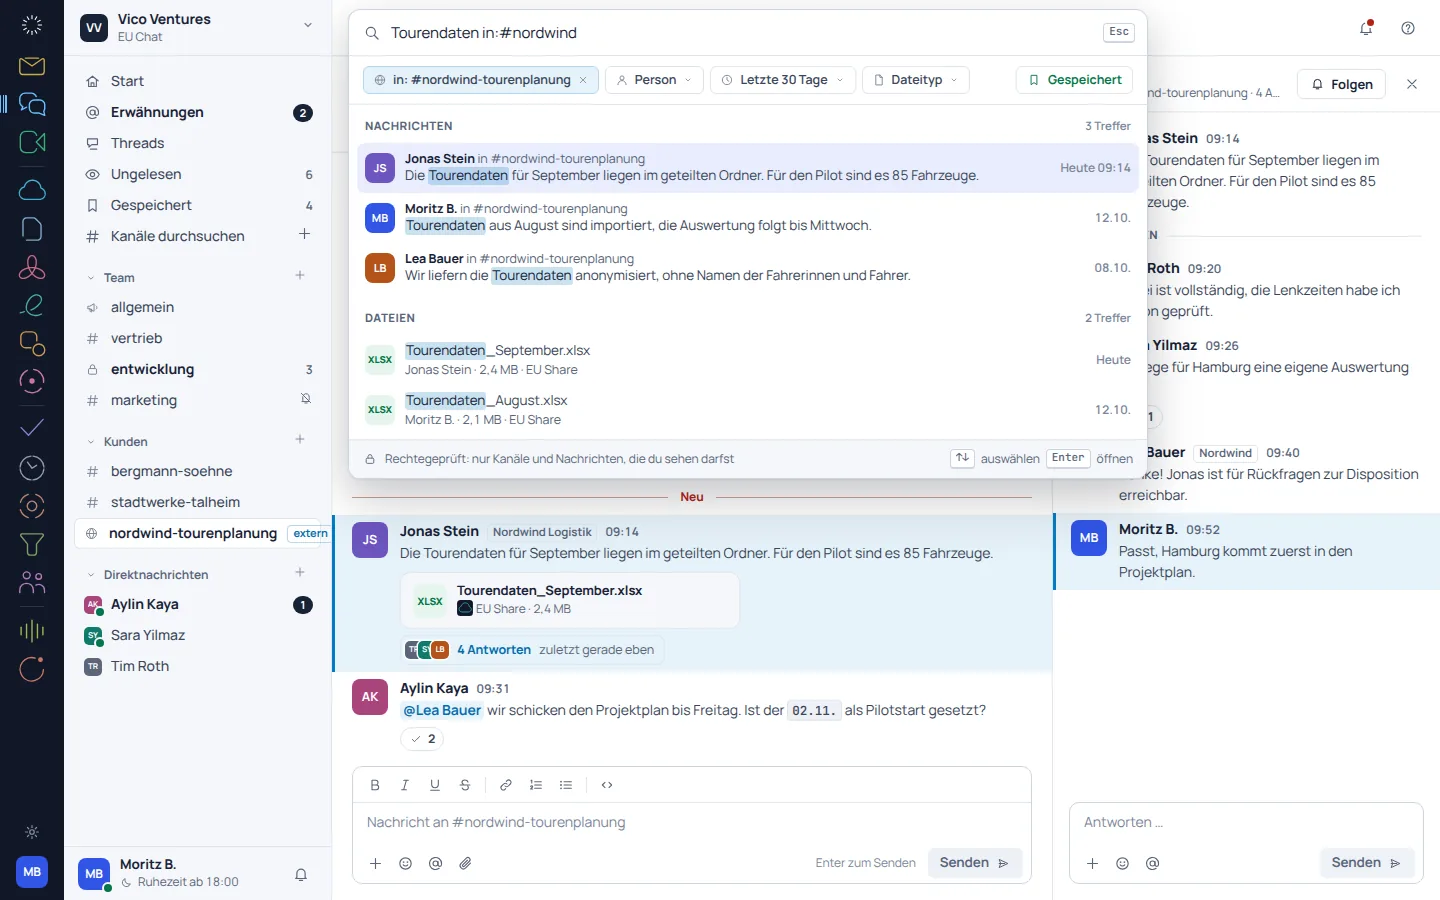Screen dimensions: 1440x900
Task: Open the help question mark icon
Action: pos(1408,28)
